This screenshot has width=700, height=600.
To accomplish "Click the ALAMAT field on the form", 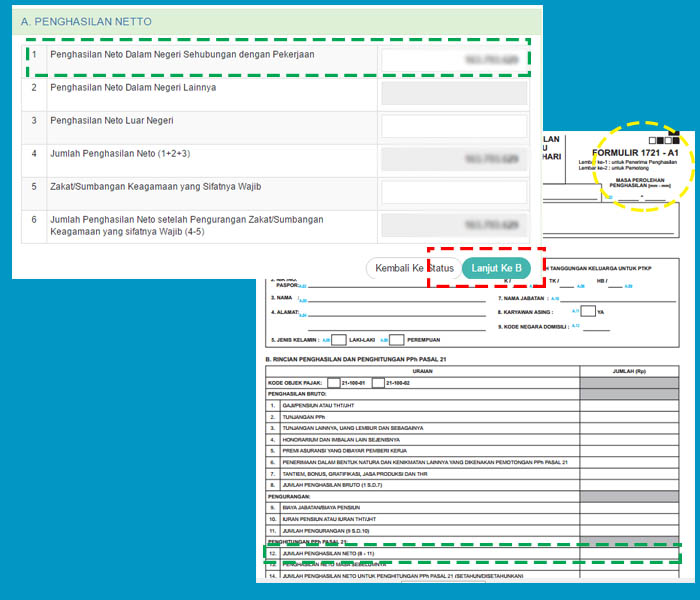I will click(x=397, y=312).
